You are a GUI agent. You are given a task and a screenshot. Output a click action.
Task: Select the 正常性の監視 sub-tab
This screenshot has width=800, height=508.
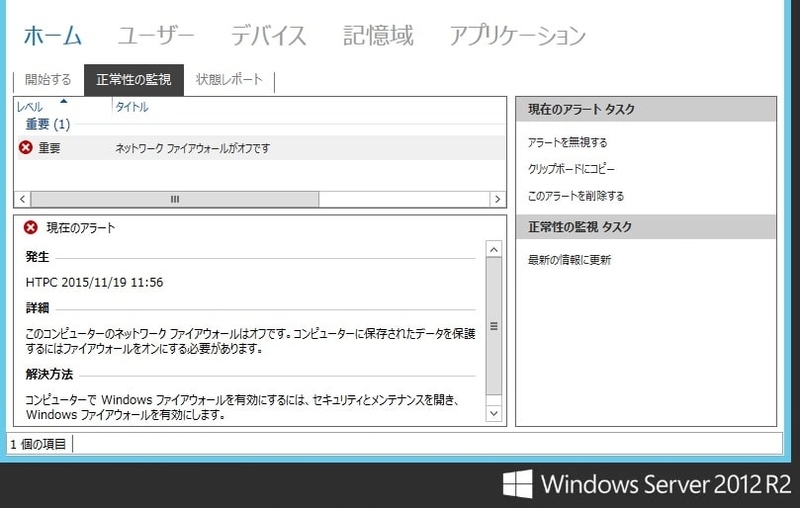[x=134, y=80]
